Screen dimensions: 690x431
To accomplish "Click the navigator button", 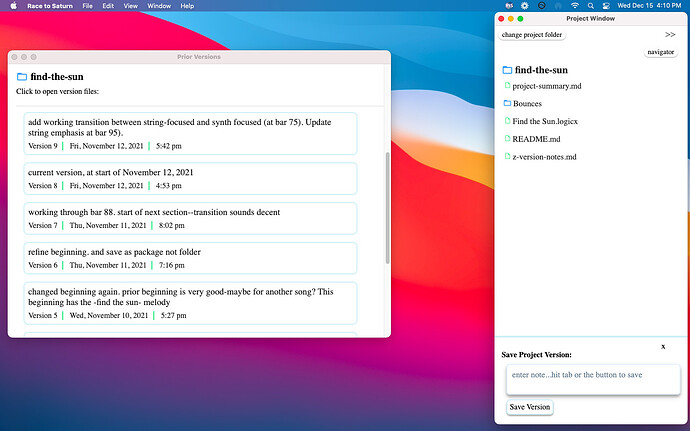I will 661,52.
